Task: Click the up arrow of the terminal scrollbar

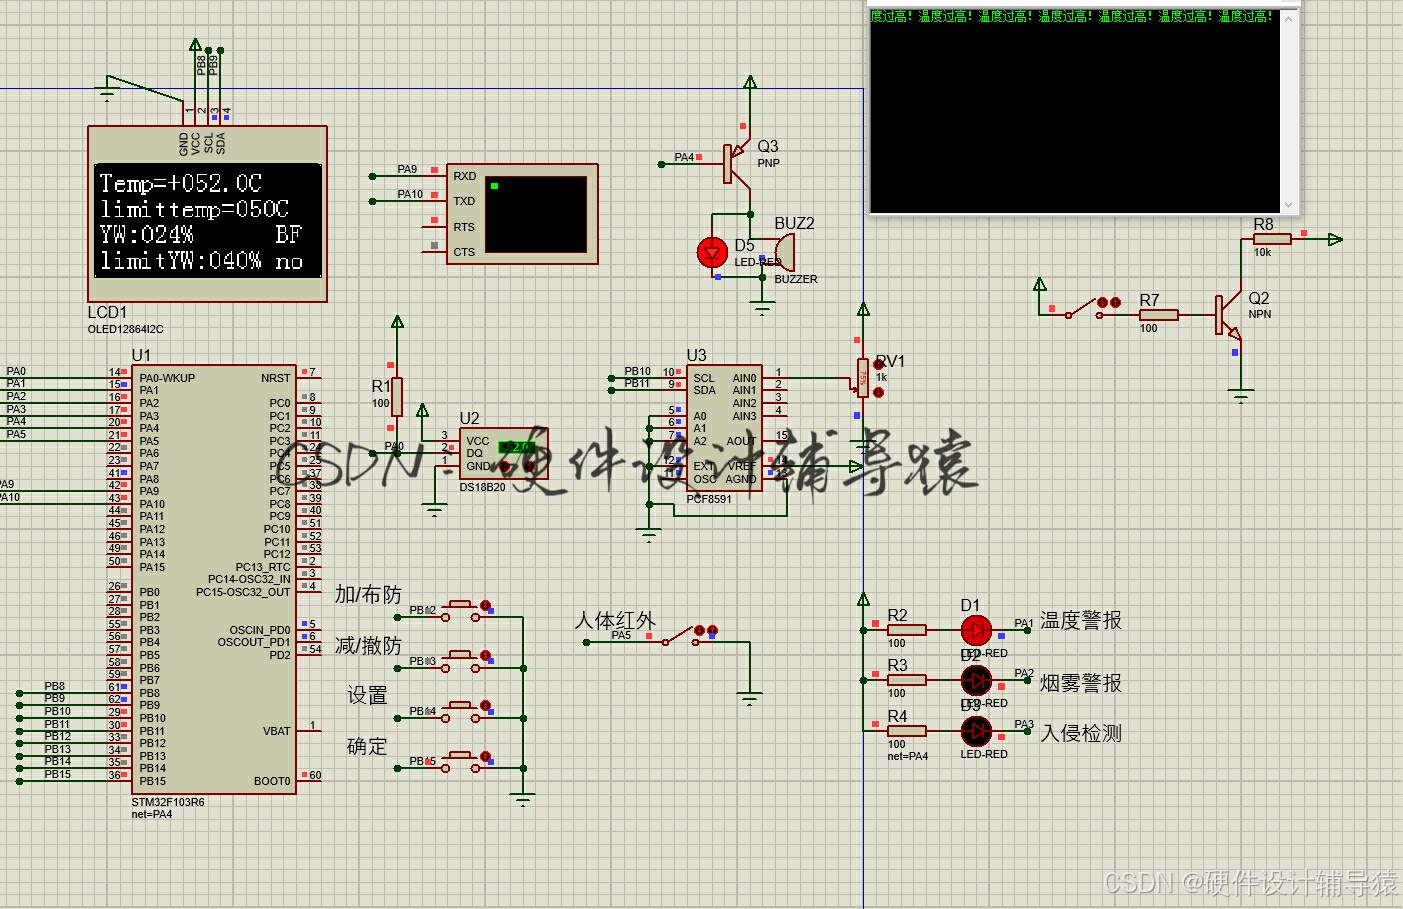Action: [1288, 18]
